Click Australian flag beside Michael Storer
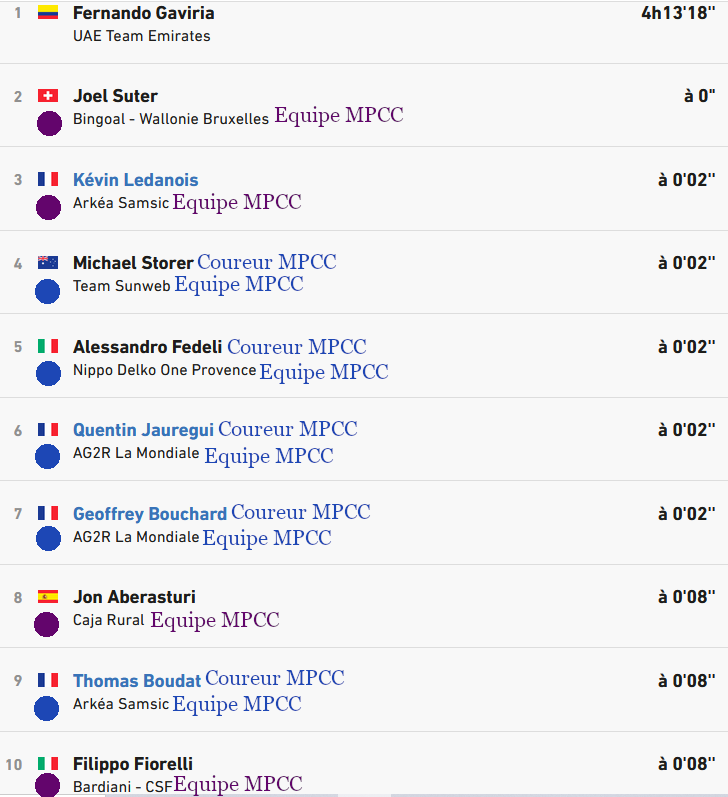Viewport: 728px width, 797px height. (x=47, y=263)
